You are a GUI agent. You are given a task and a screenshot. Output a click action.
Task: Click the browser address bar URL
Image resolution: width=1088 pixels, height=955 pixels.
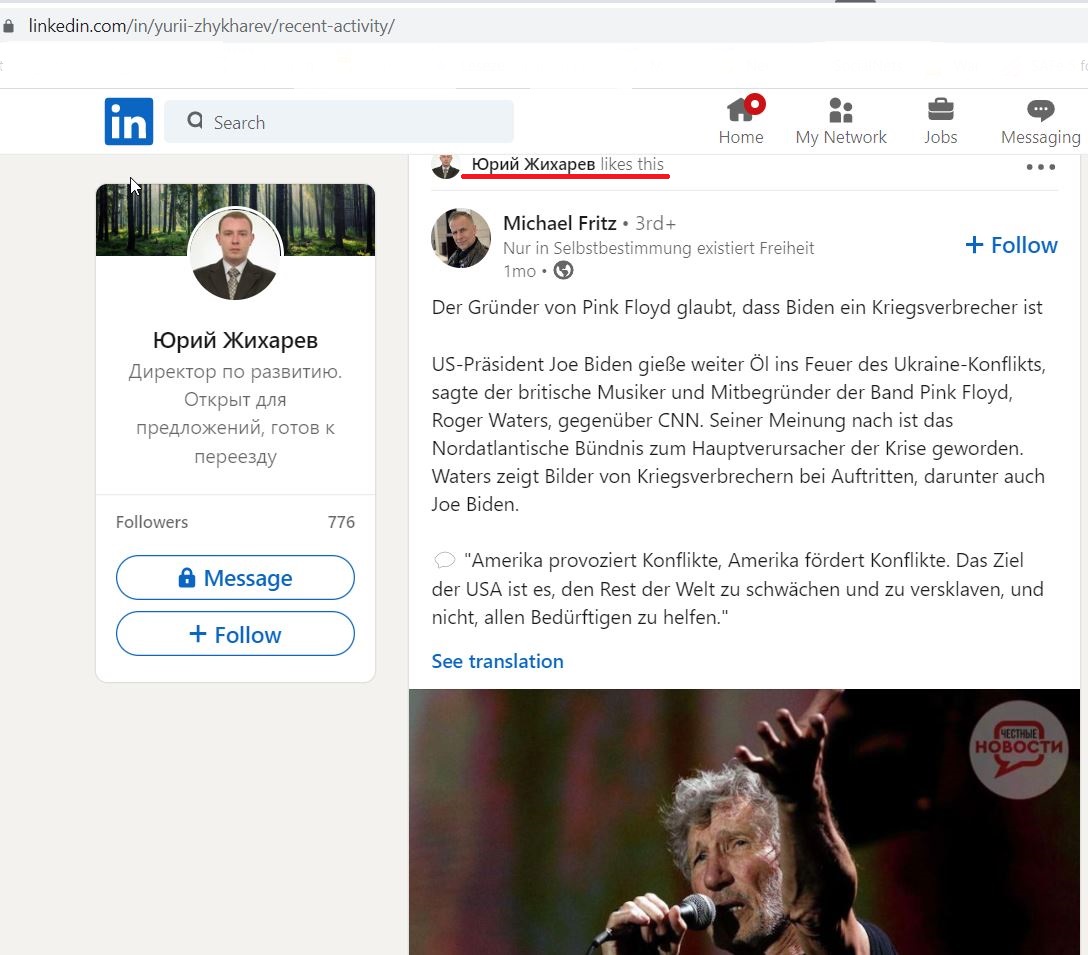[212, 26]
